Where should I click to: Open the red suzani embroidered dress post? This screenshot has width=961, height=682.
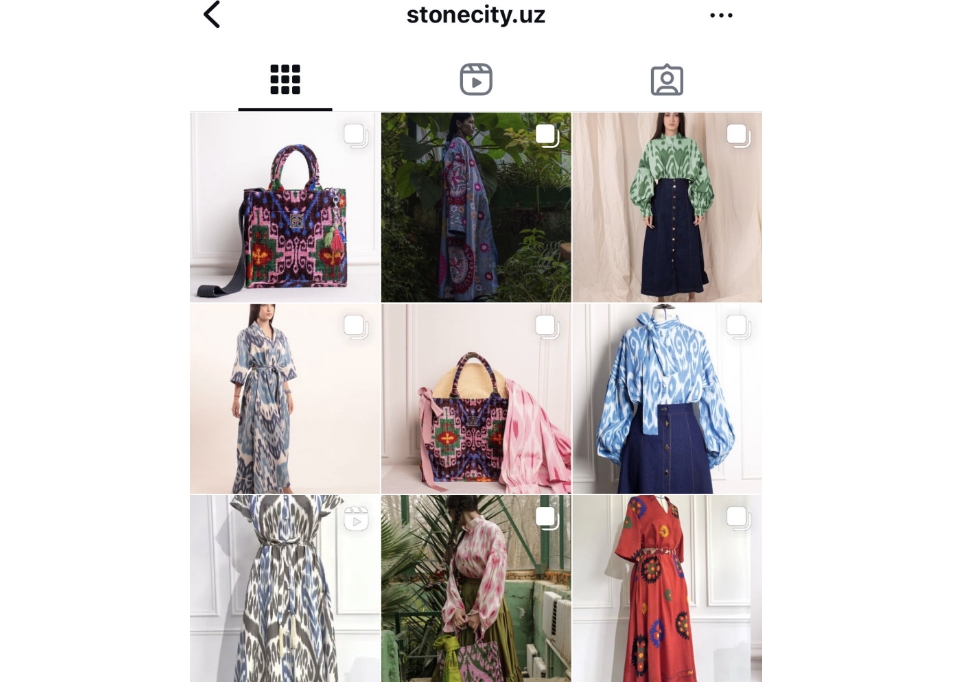click(x=667, y=588)
